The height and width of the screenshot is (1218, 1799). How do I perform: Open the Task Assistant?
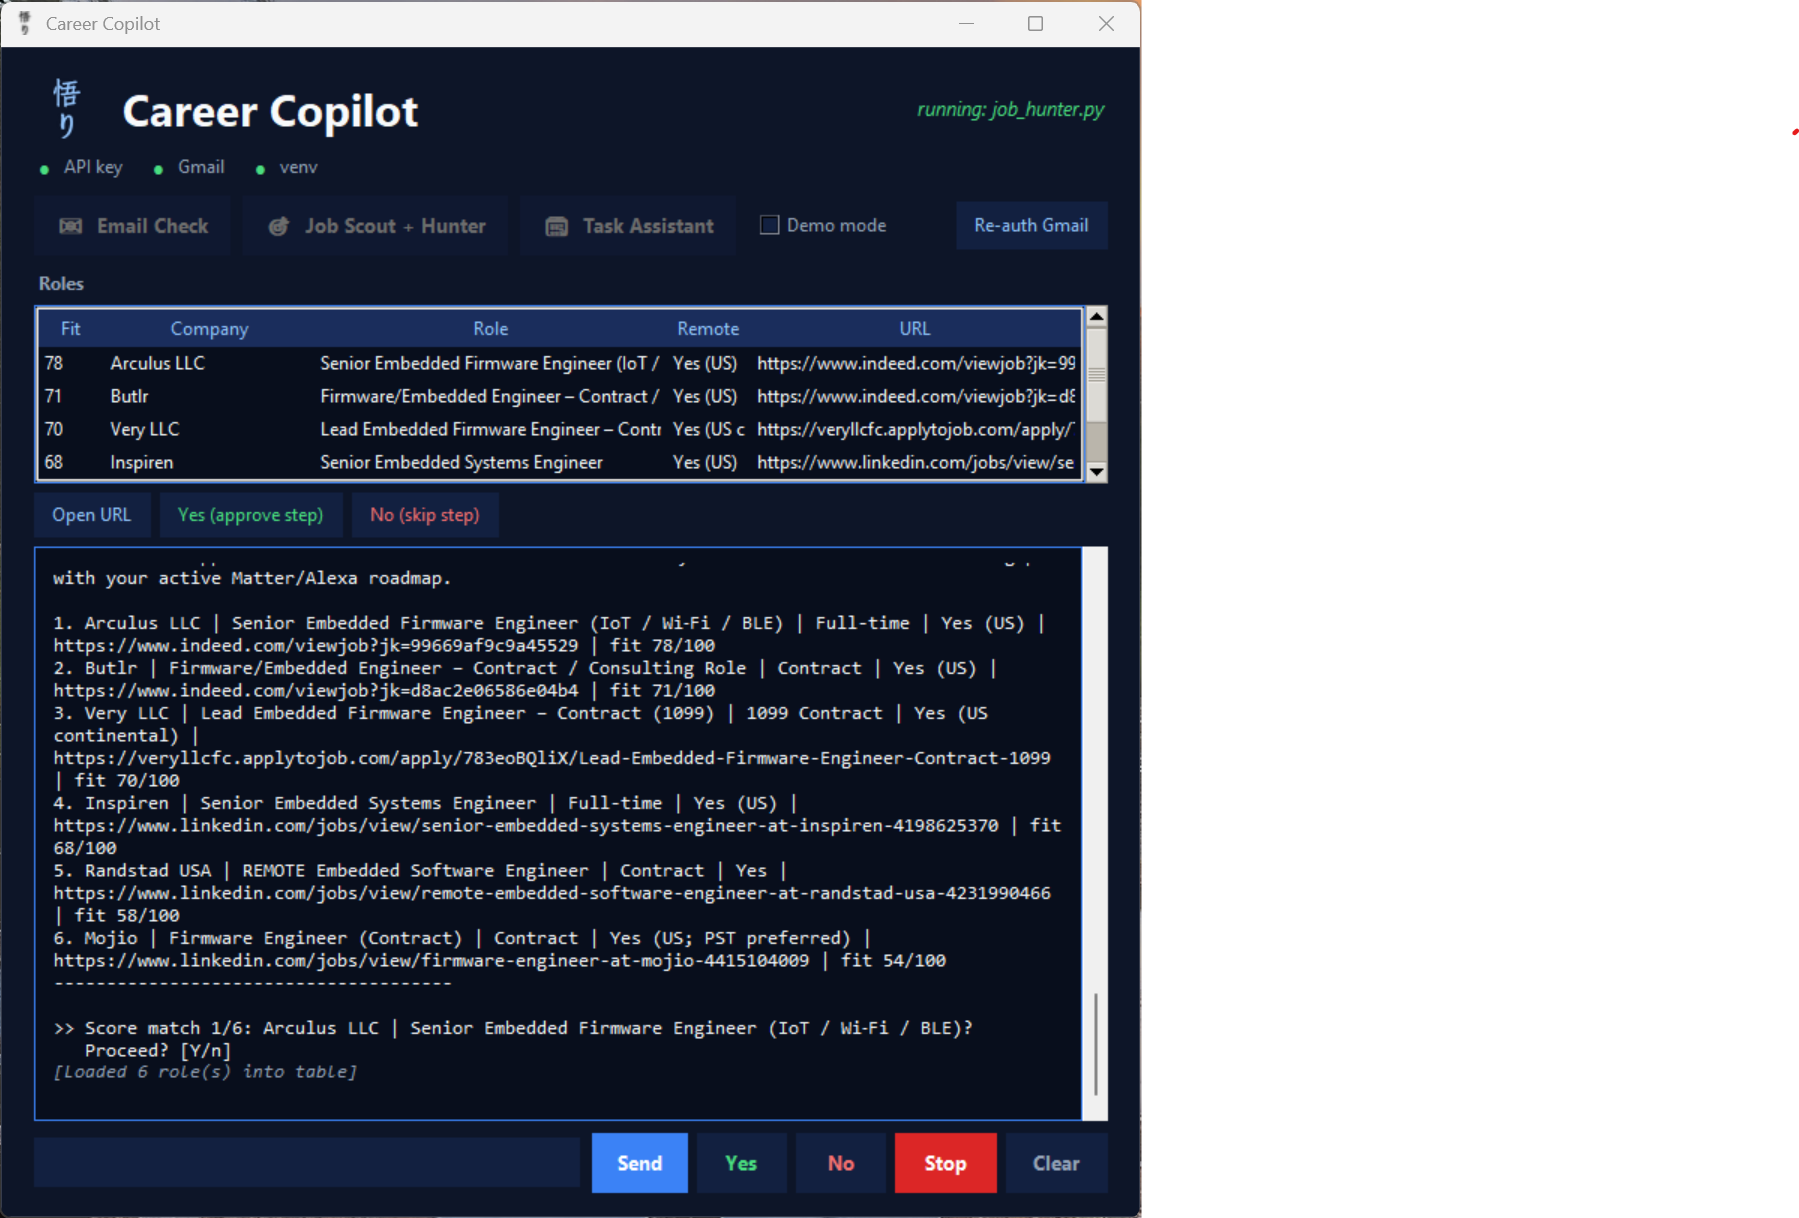pyautogui.click(x=629, y=226)
